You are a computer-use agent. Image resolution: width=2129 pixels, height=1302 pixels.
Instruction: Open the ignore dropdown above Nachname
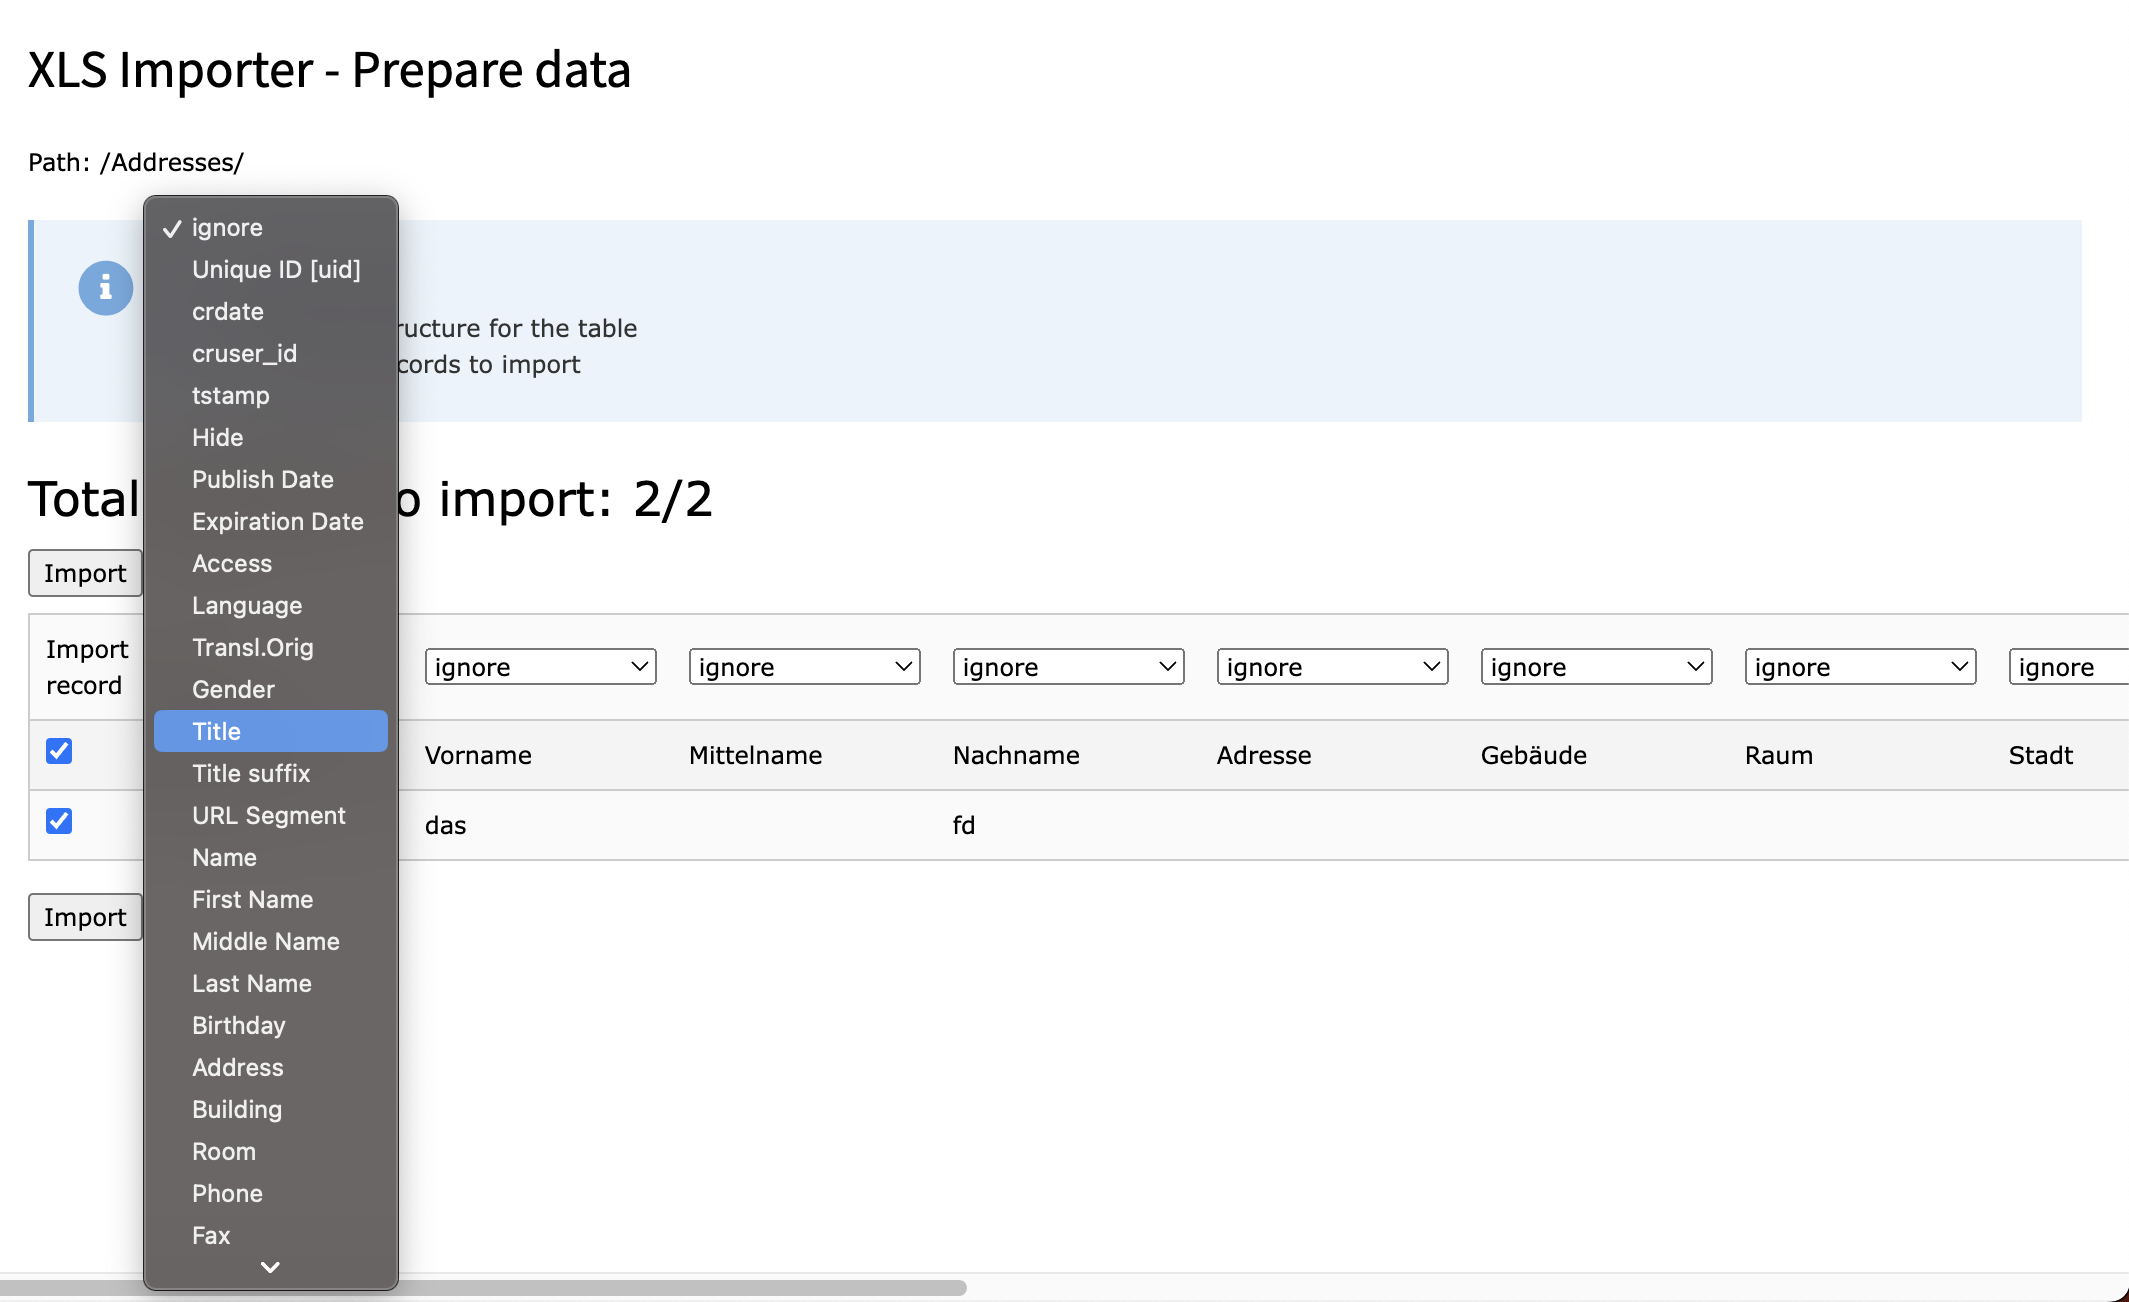[1068, 667]
